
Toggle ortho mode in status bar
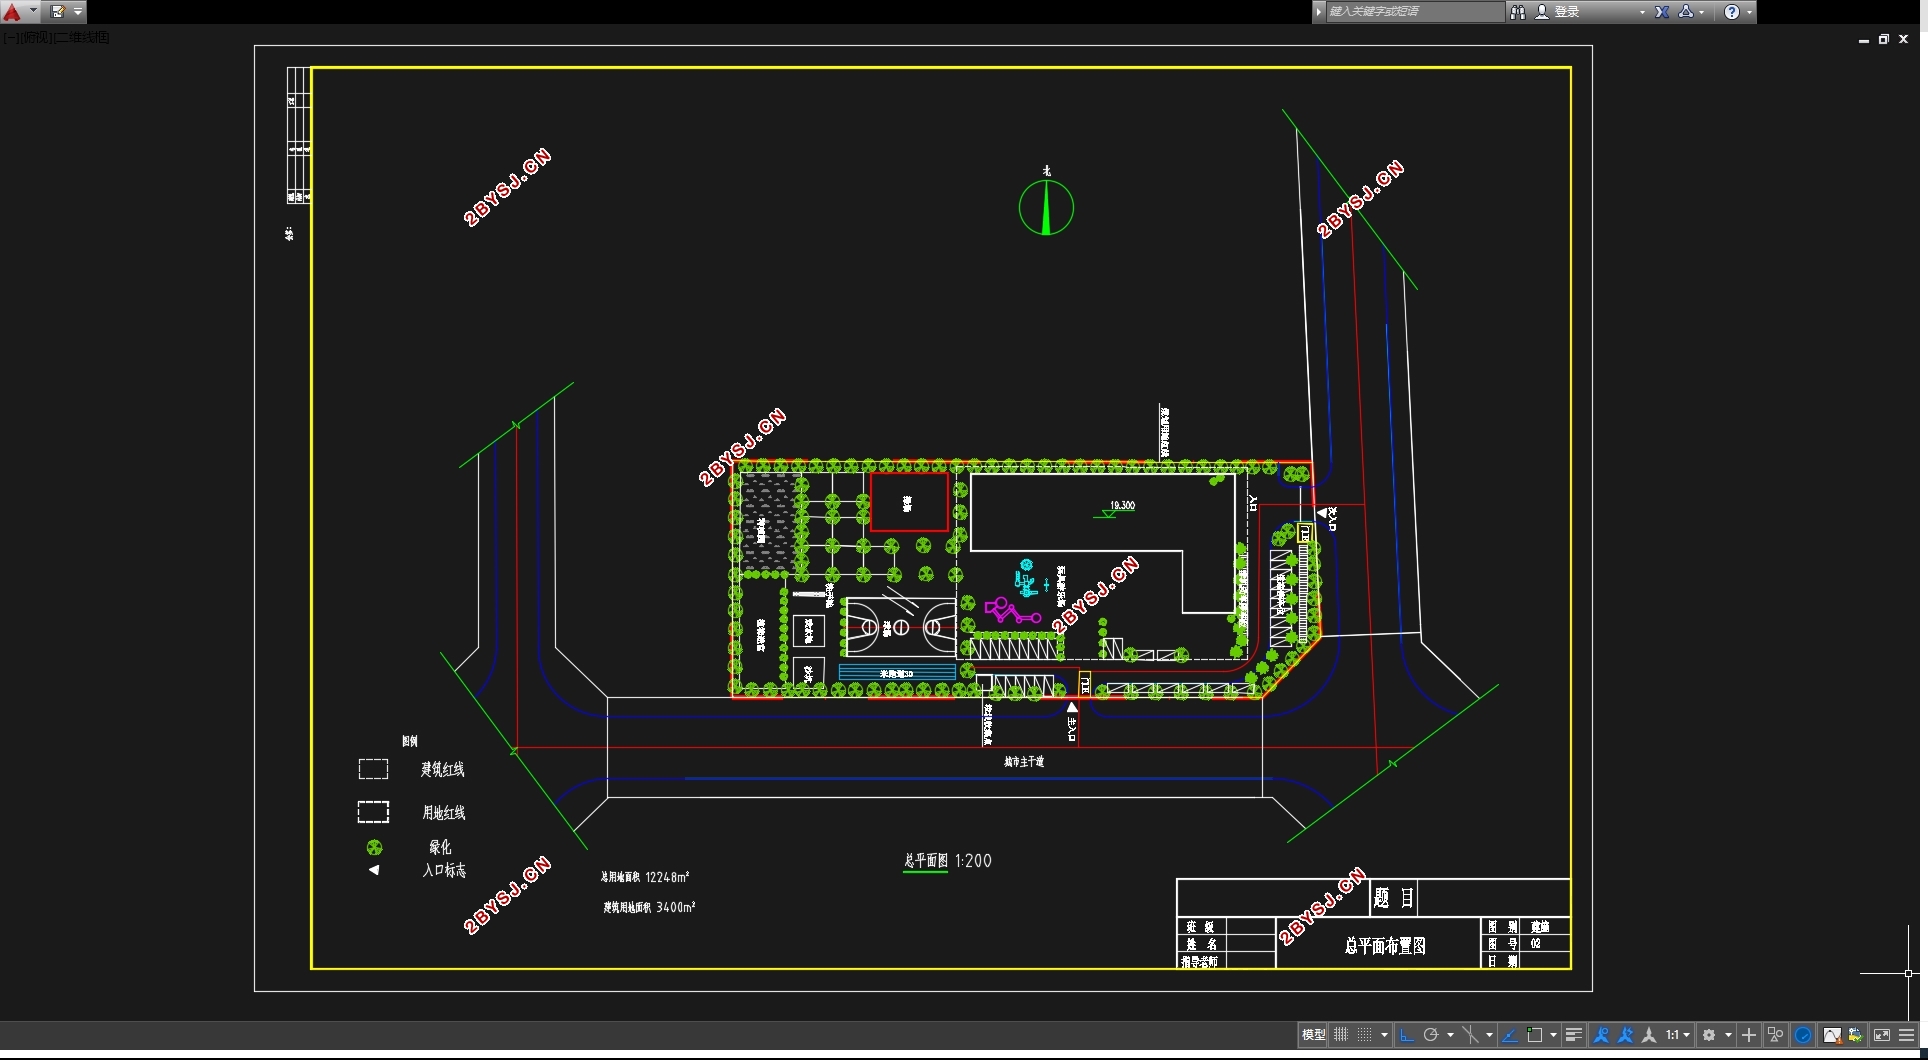pyautogui.click(x=1407, y=1035)
